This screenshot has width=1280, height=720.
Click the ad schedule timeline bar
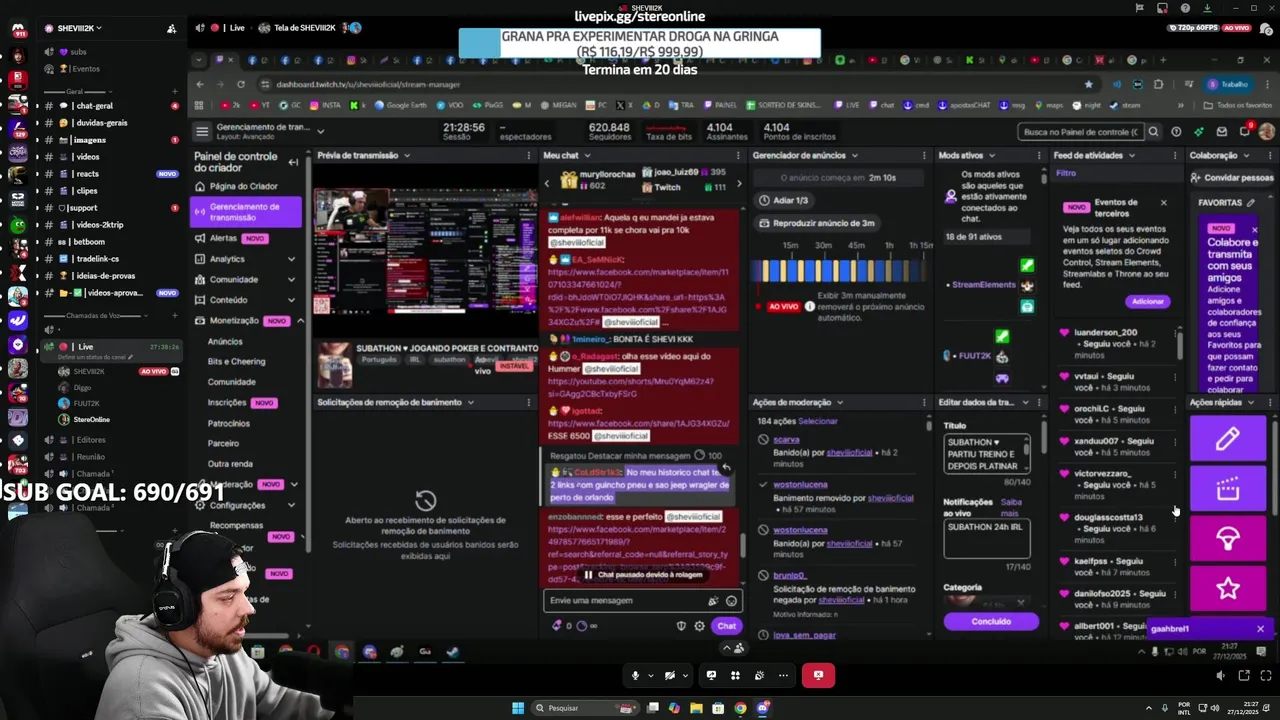tap(841, 272)
